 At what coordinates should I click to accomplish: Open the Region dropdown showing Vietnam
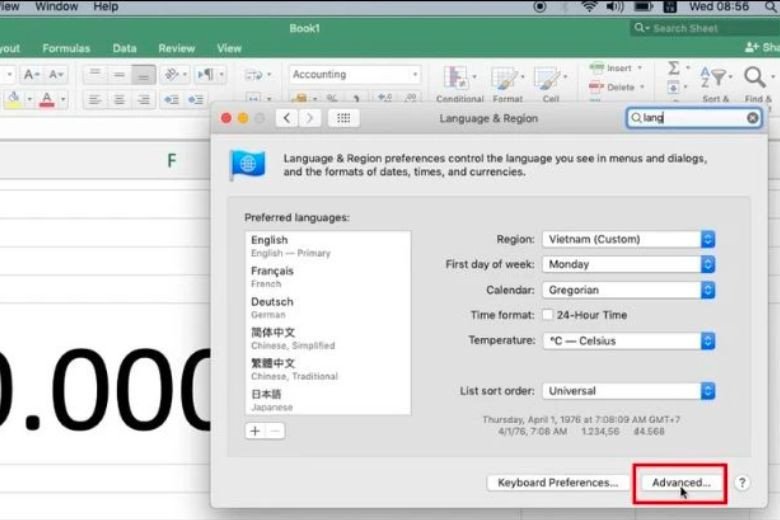[629, 239]
